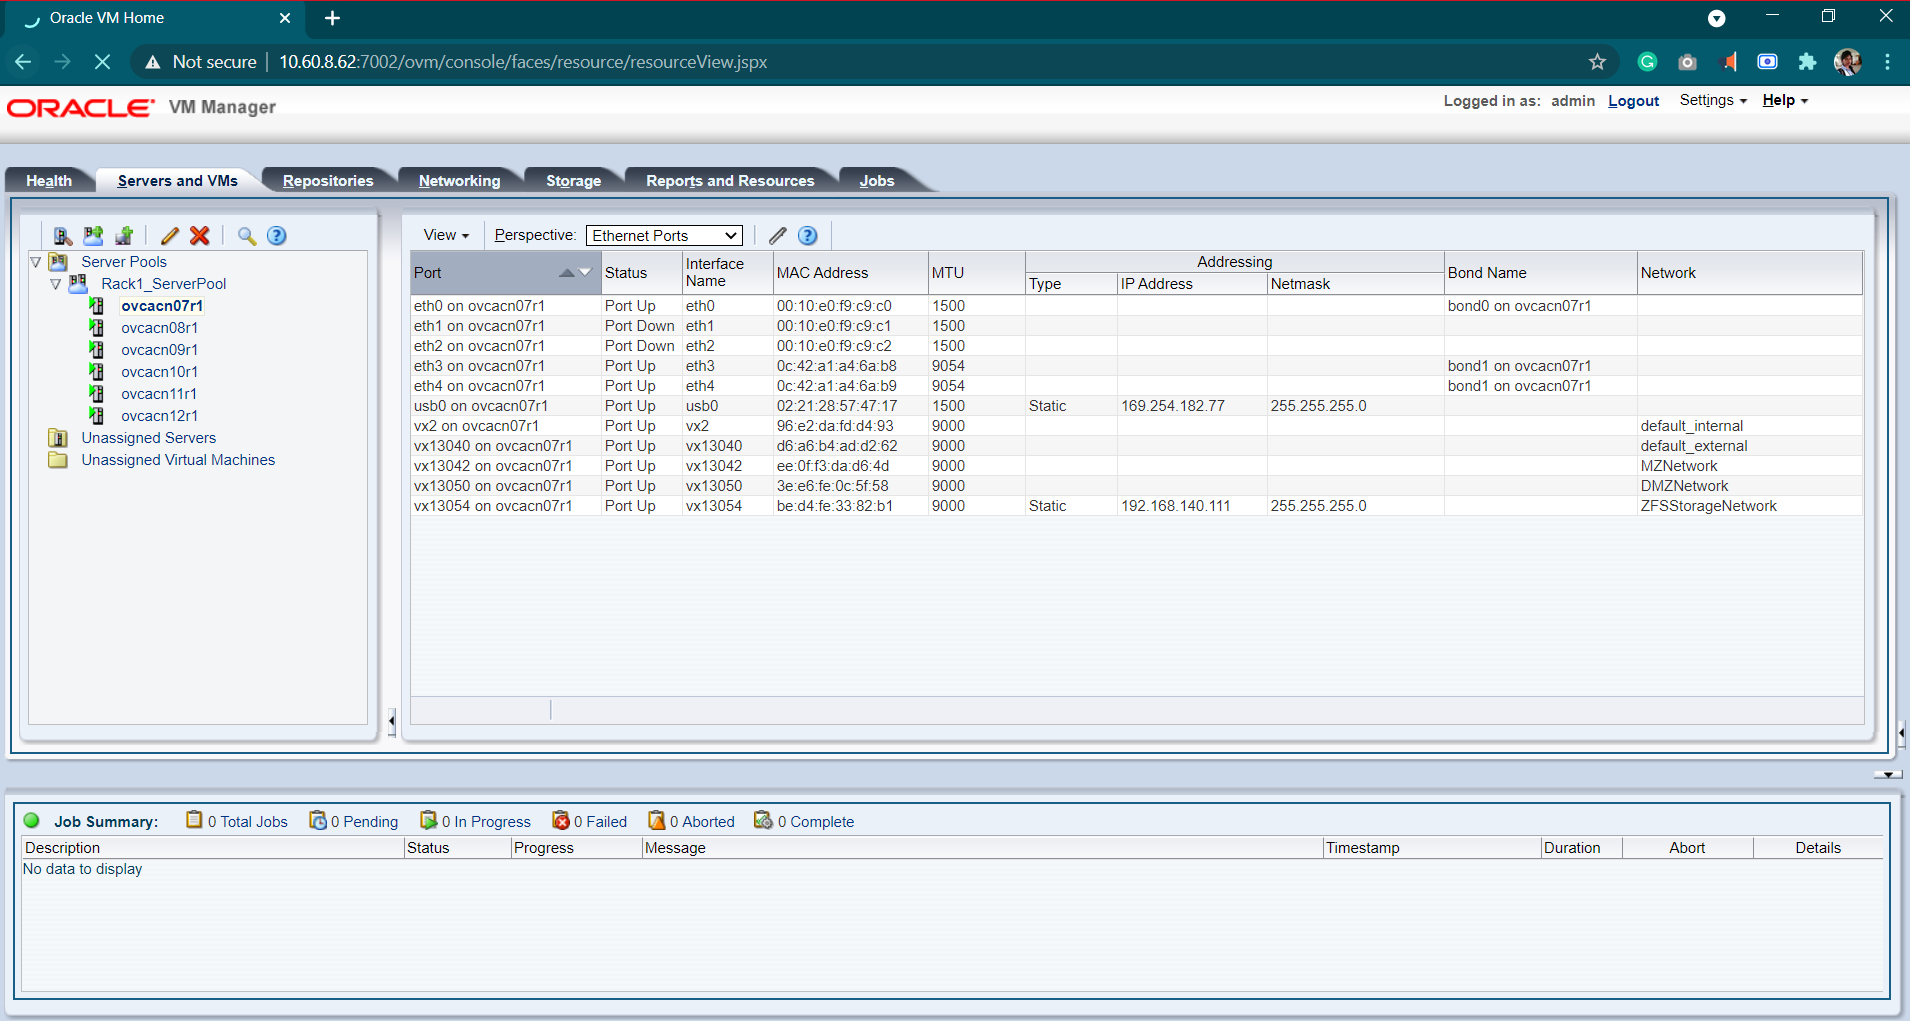
Task: Click the Grammarly extension icon
Action: (1647, 62)
